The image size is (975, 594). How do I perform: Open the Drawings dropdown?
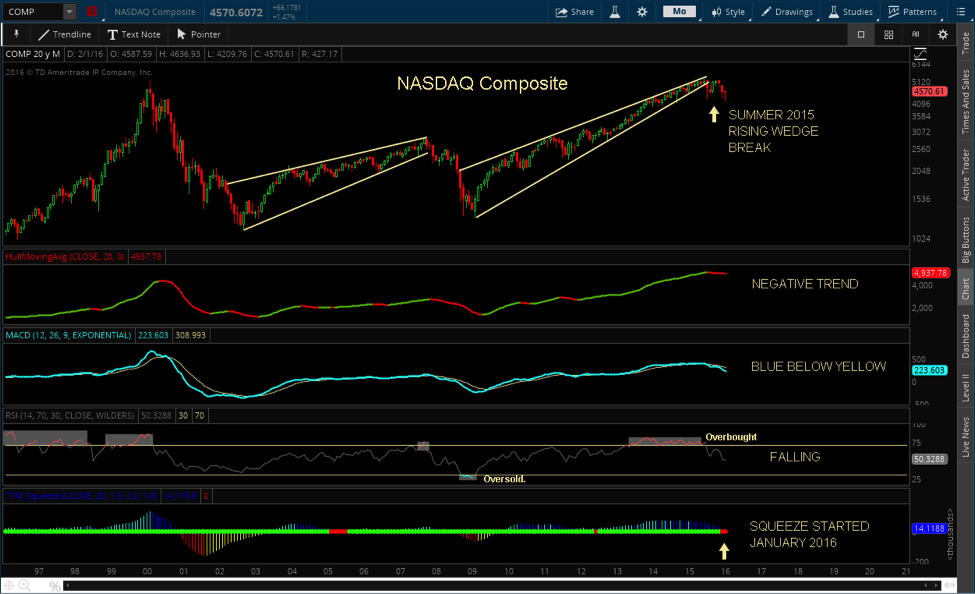click(787, 12)
